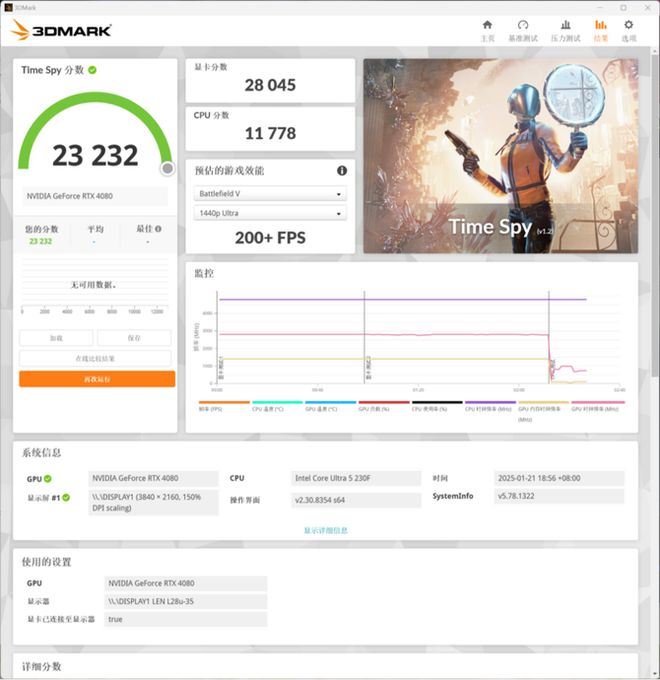
Task: Open the 1440p Ultra resolution dropdown
Action: pos(270,214)
